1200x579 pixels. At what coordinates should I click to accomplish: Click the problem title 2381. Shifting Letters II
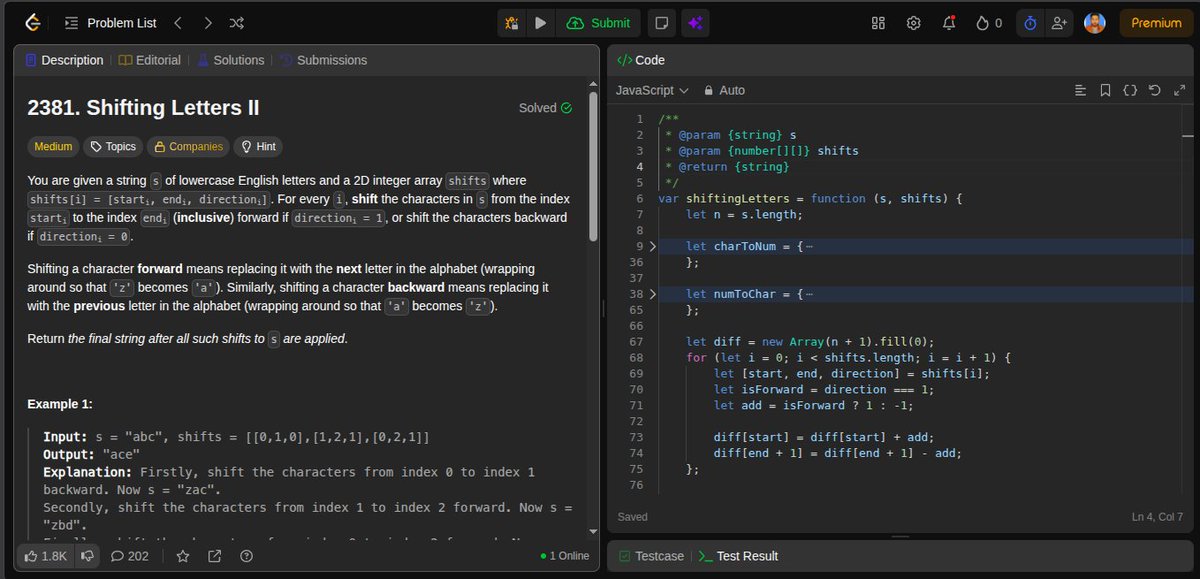click(143, 108)
